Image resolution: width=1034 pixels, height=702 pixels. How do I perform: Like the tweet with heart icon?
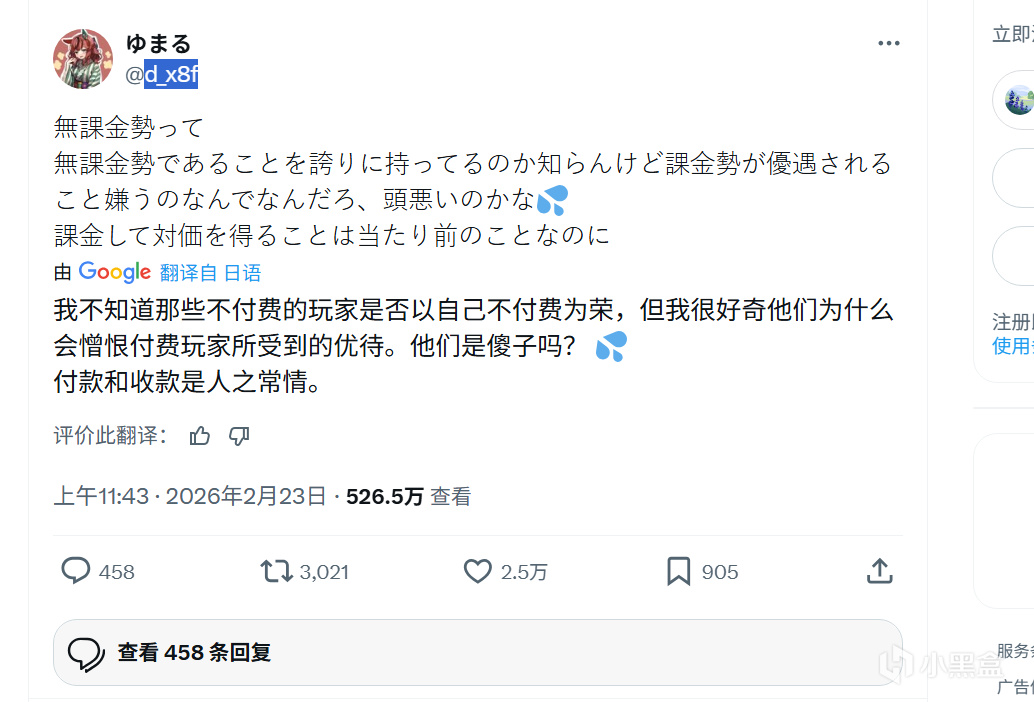tap(478, 571)
